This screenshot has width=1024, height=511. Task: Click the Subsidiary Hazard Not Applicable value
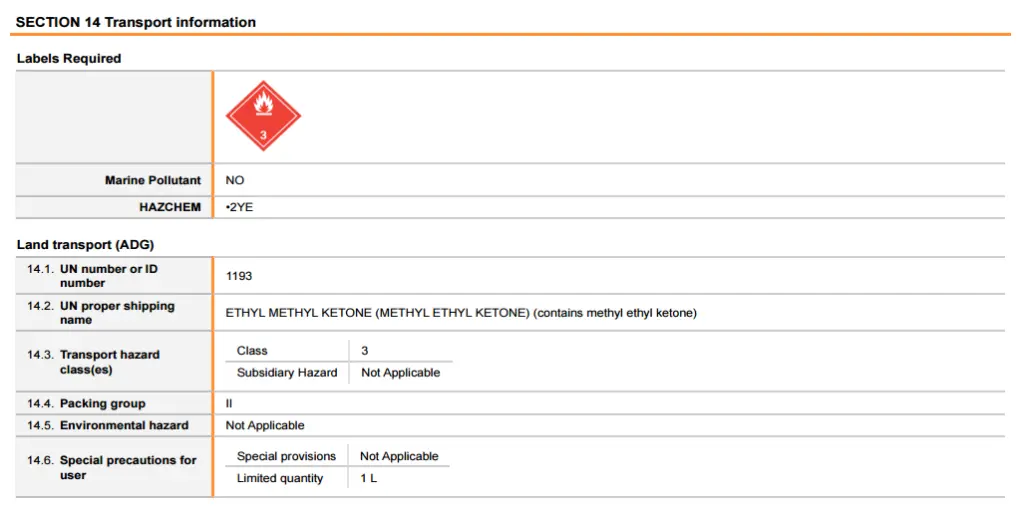[x=400, y=372]
